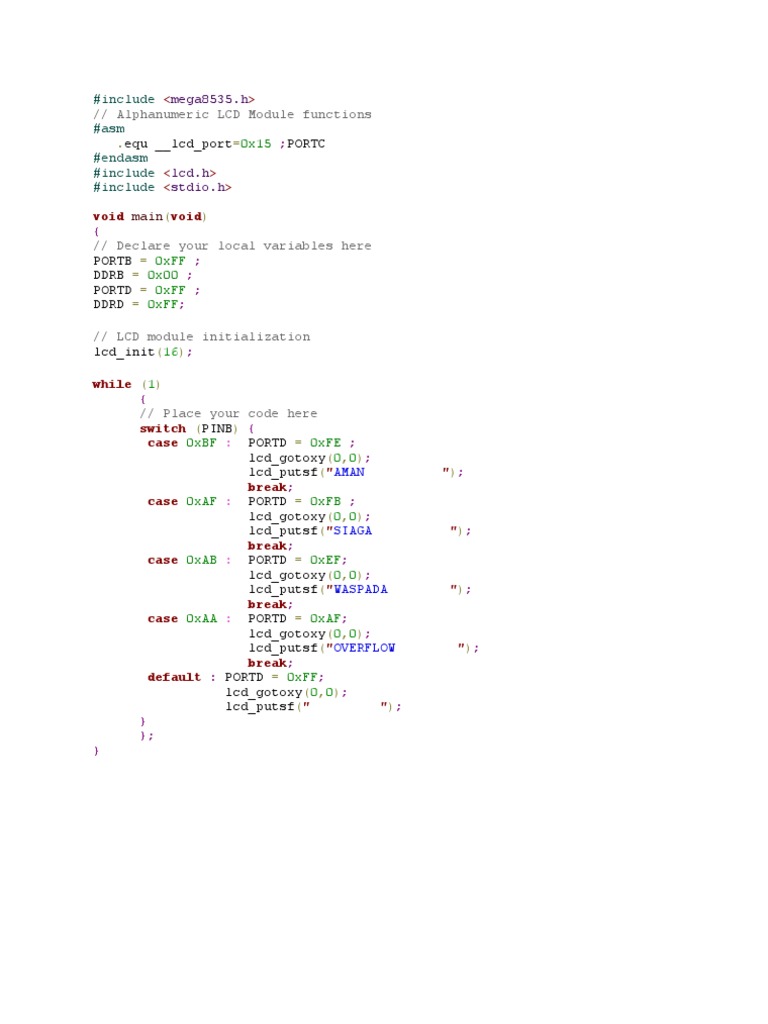768x1024 pixels.
Task: Click the 'while (1)' statement
Action: pos(126,384)
